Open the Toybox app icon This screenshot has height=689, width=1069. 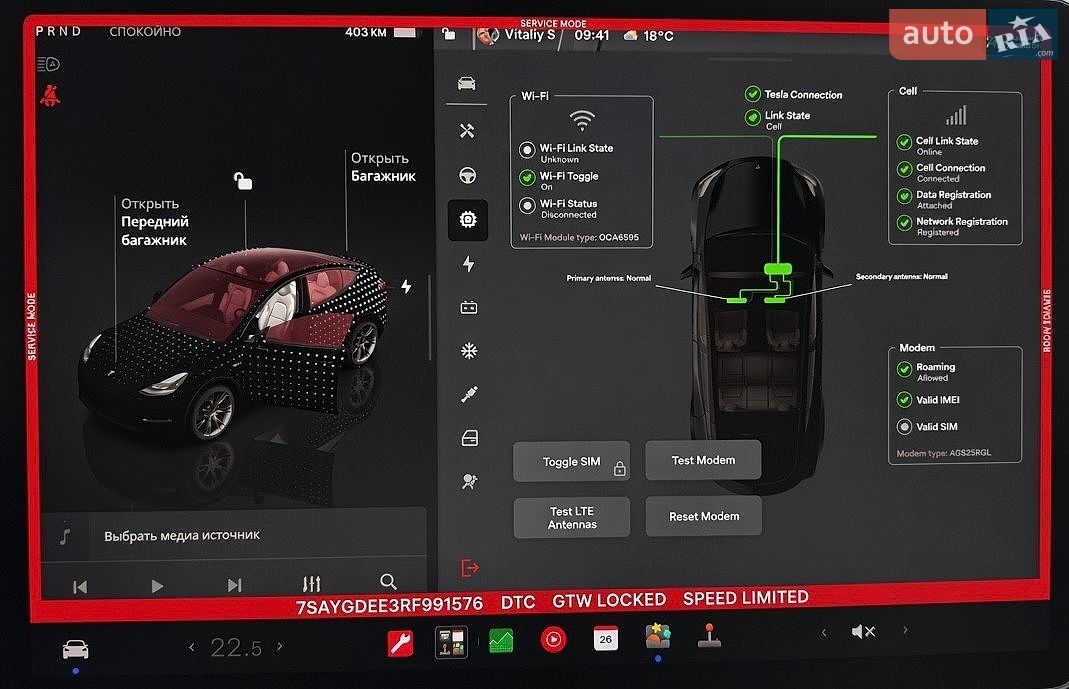click(x=657, y=636)
